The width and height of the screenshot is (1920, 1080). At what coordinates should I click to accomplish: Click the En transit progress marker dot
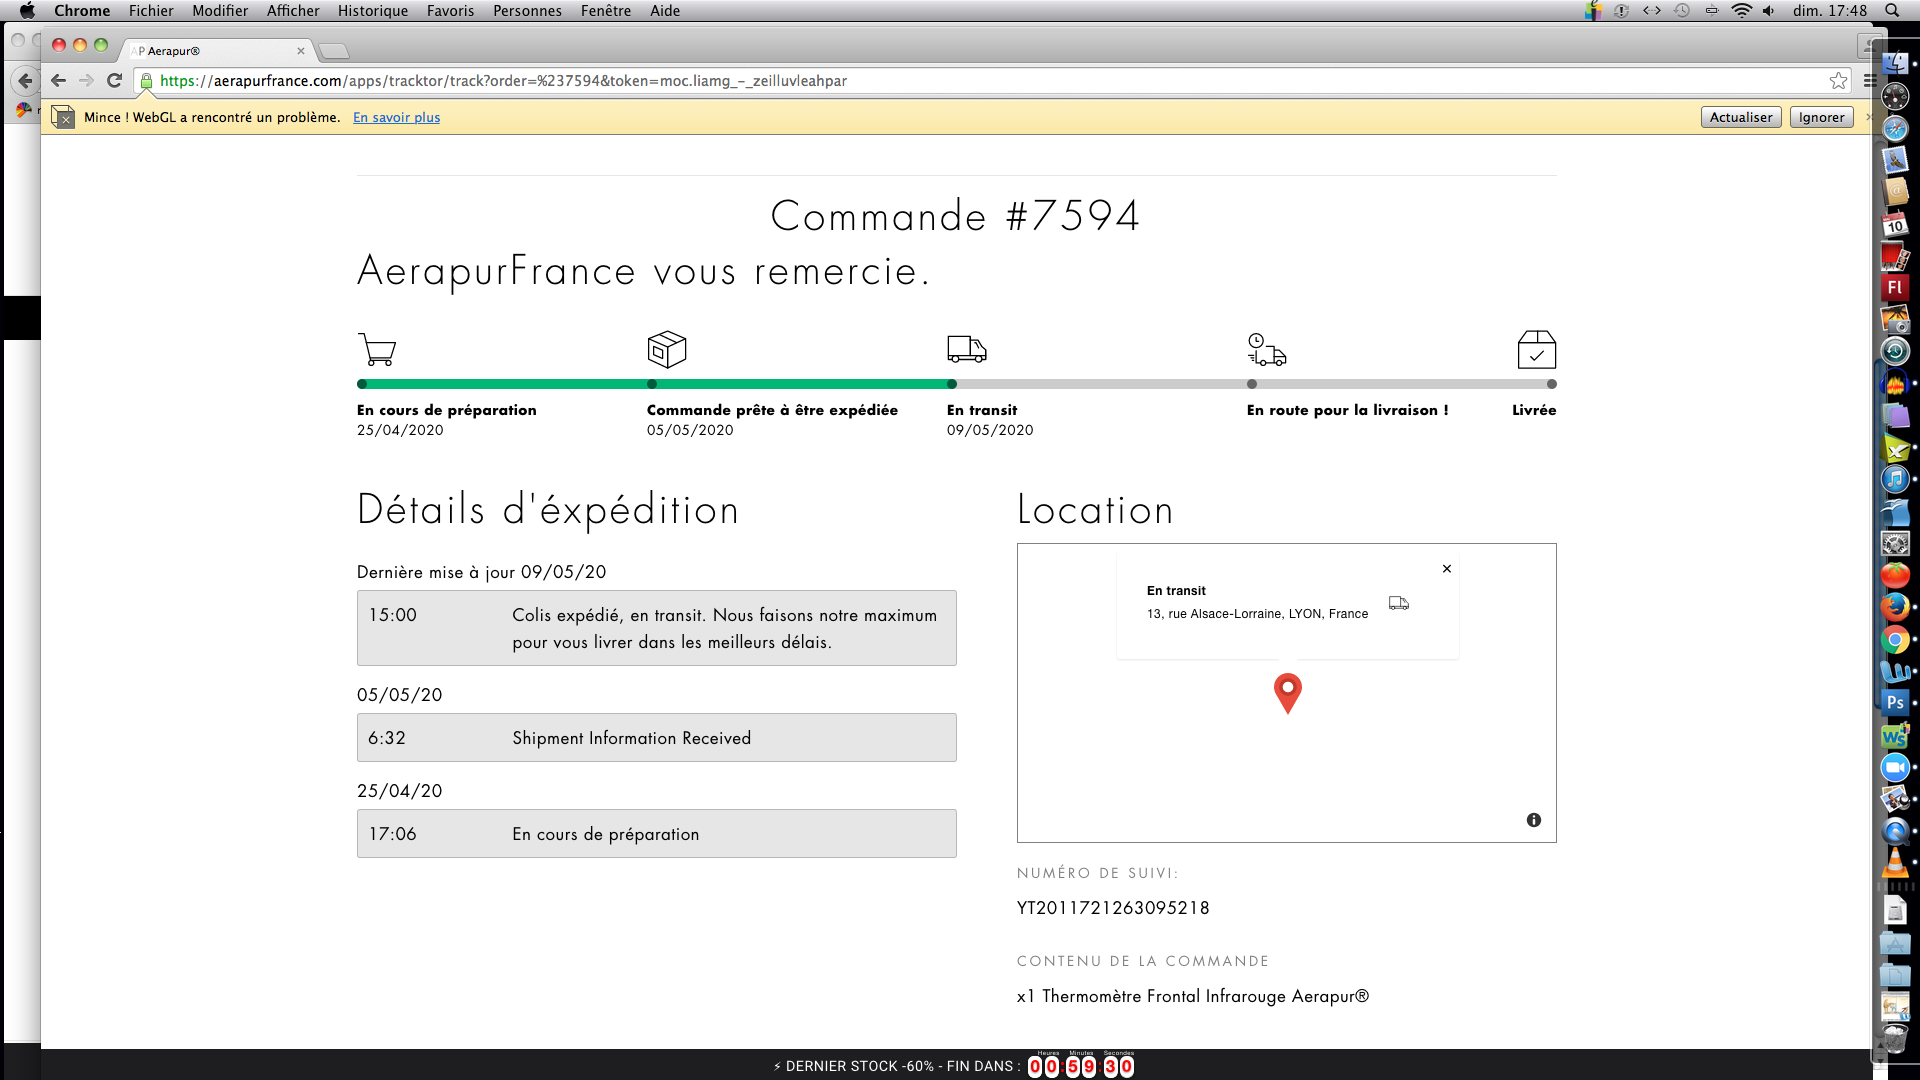[952, 384]
